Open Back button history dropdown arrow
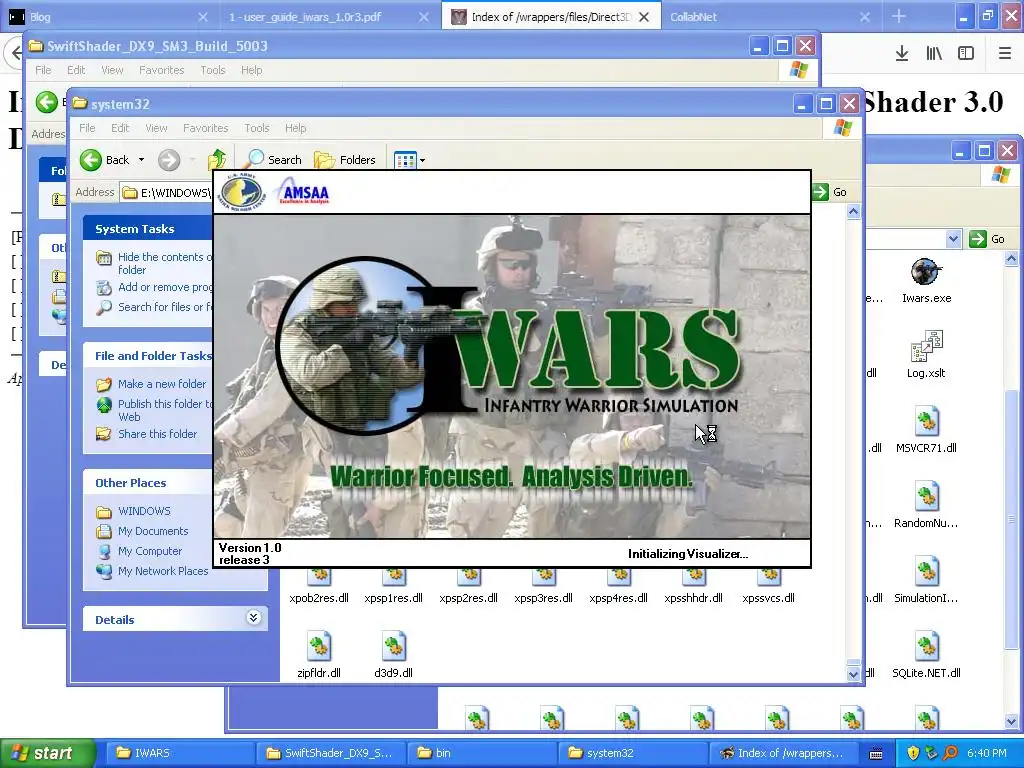Screen dimensions: 1024x768 [x=141, y=160]
